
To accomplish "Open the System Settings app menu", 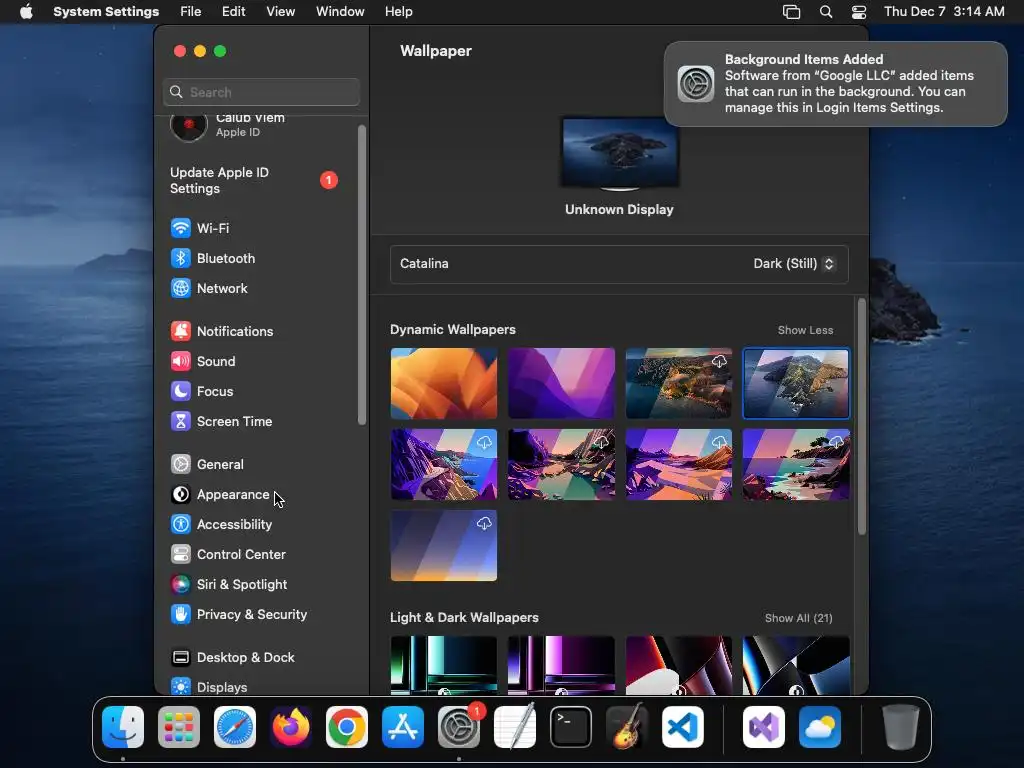I will click(x=106, y=12).
